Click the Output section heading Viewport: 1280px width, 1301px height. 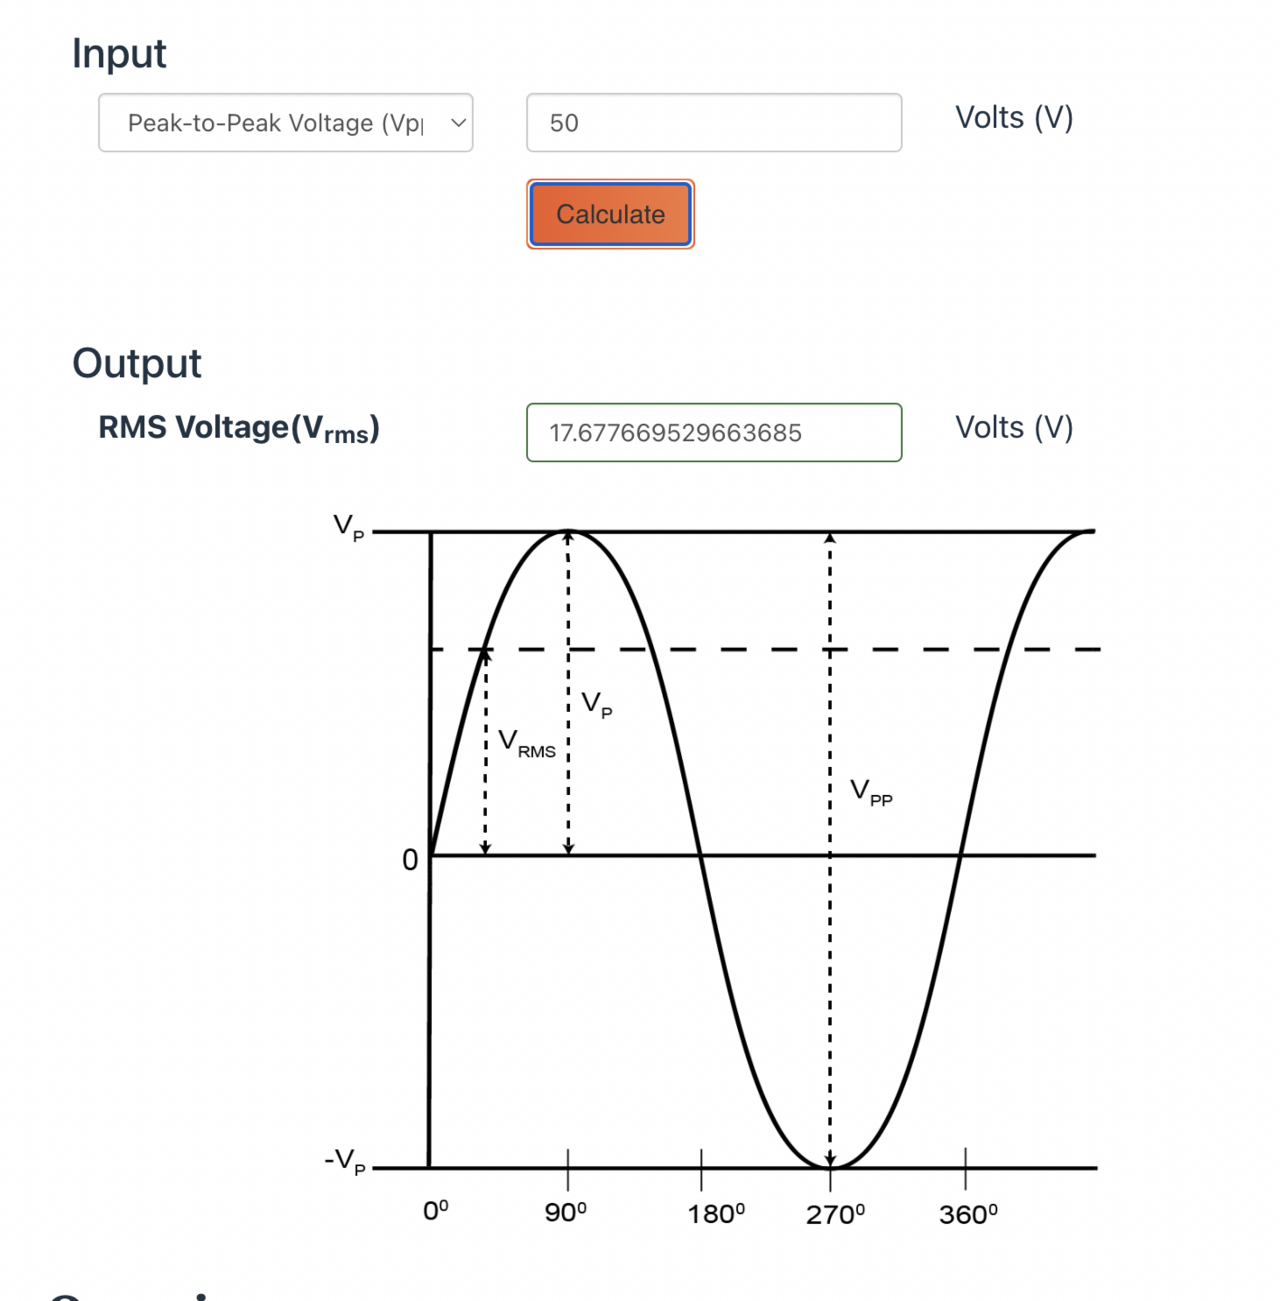137,364
